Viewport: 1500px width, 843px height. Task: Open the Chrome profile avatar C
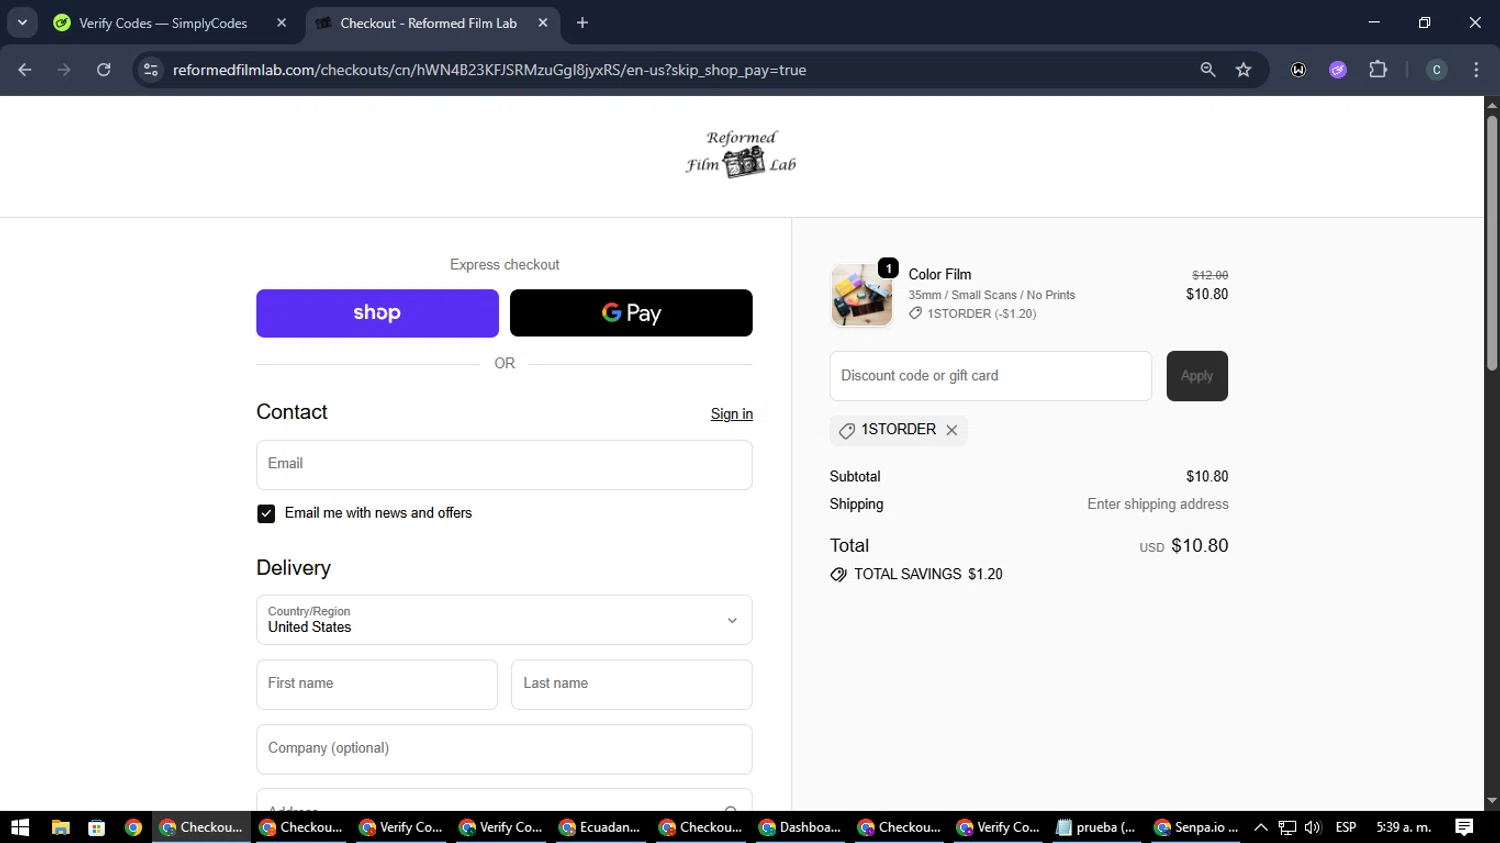point(1437,70)
